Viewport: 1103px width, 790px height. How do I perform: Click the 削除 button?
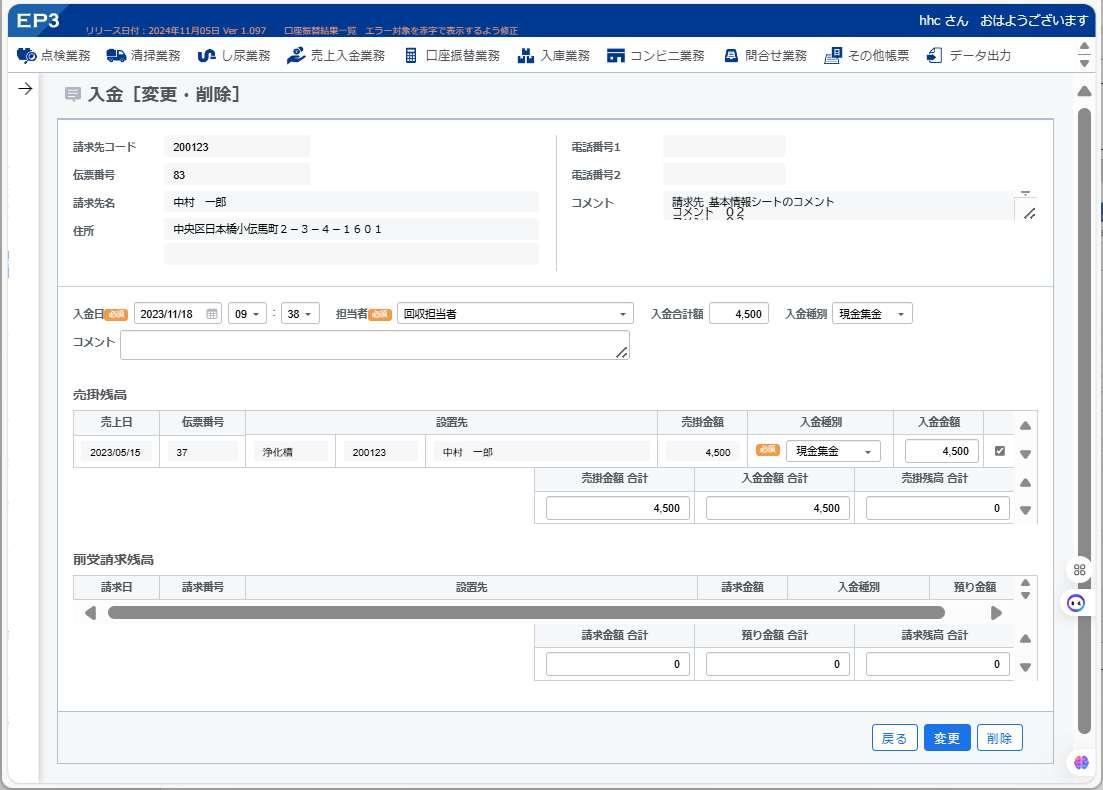point(1000,738)
